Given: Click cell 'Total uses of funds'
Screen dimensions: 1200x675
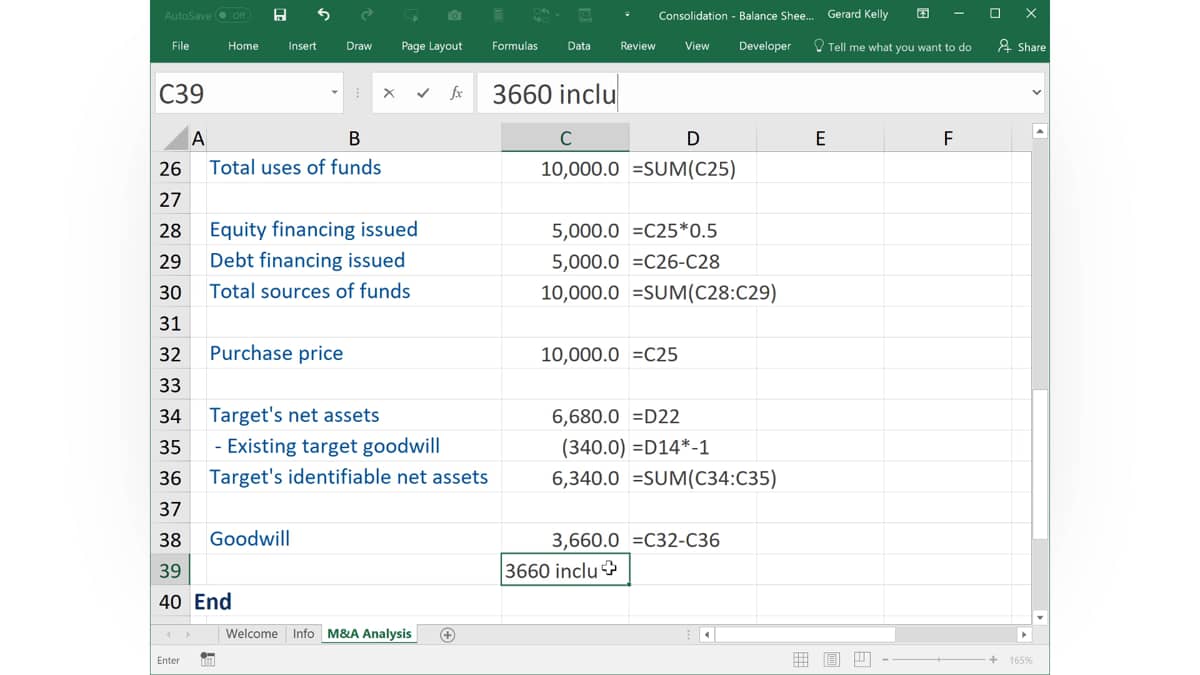Looking at the screenshot, I should [x=295, y=168].
